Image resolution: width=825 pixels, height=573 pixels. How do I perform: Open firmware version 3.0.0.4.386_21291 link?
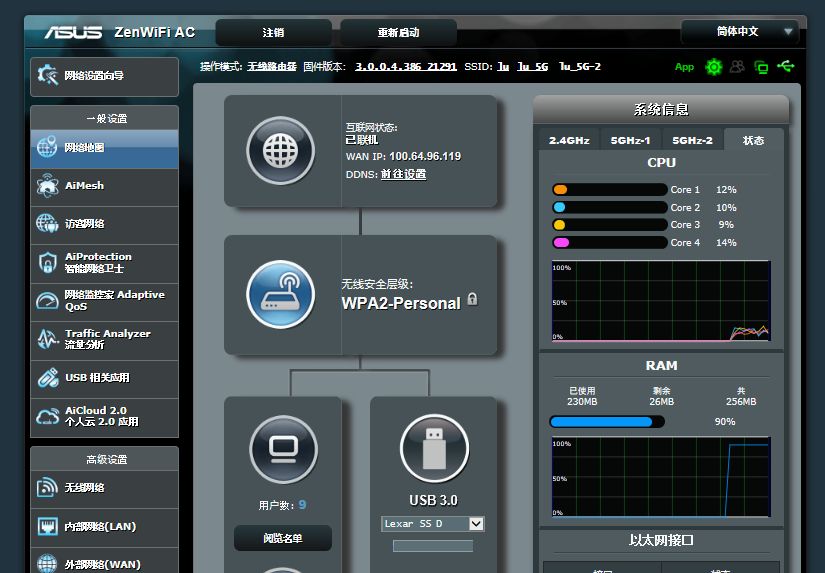tap(406, 66)
